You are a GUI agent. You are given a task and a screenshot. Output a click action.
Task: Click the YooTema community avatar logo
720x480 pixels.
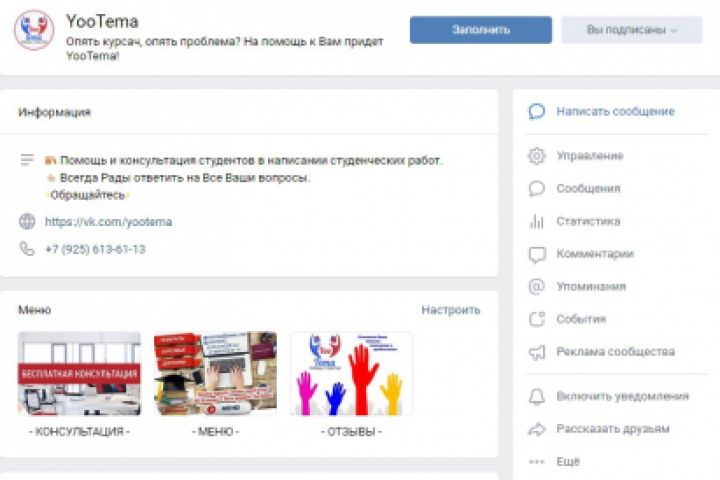pos(34,29)
